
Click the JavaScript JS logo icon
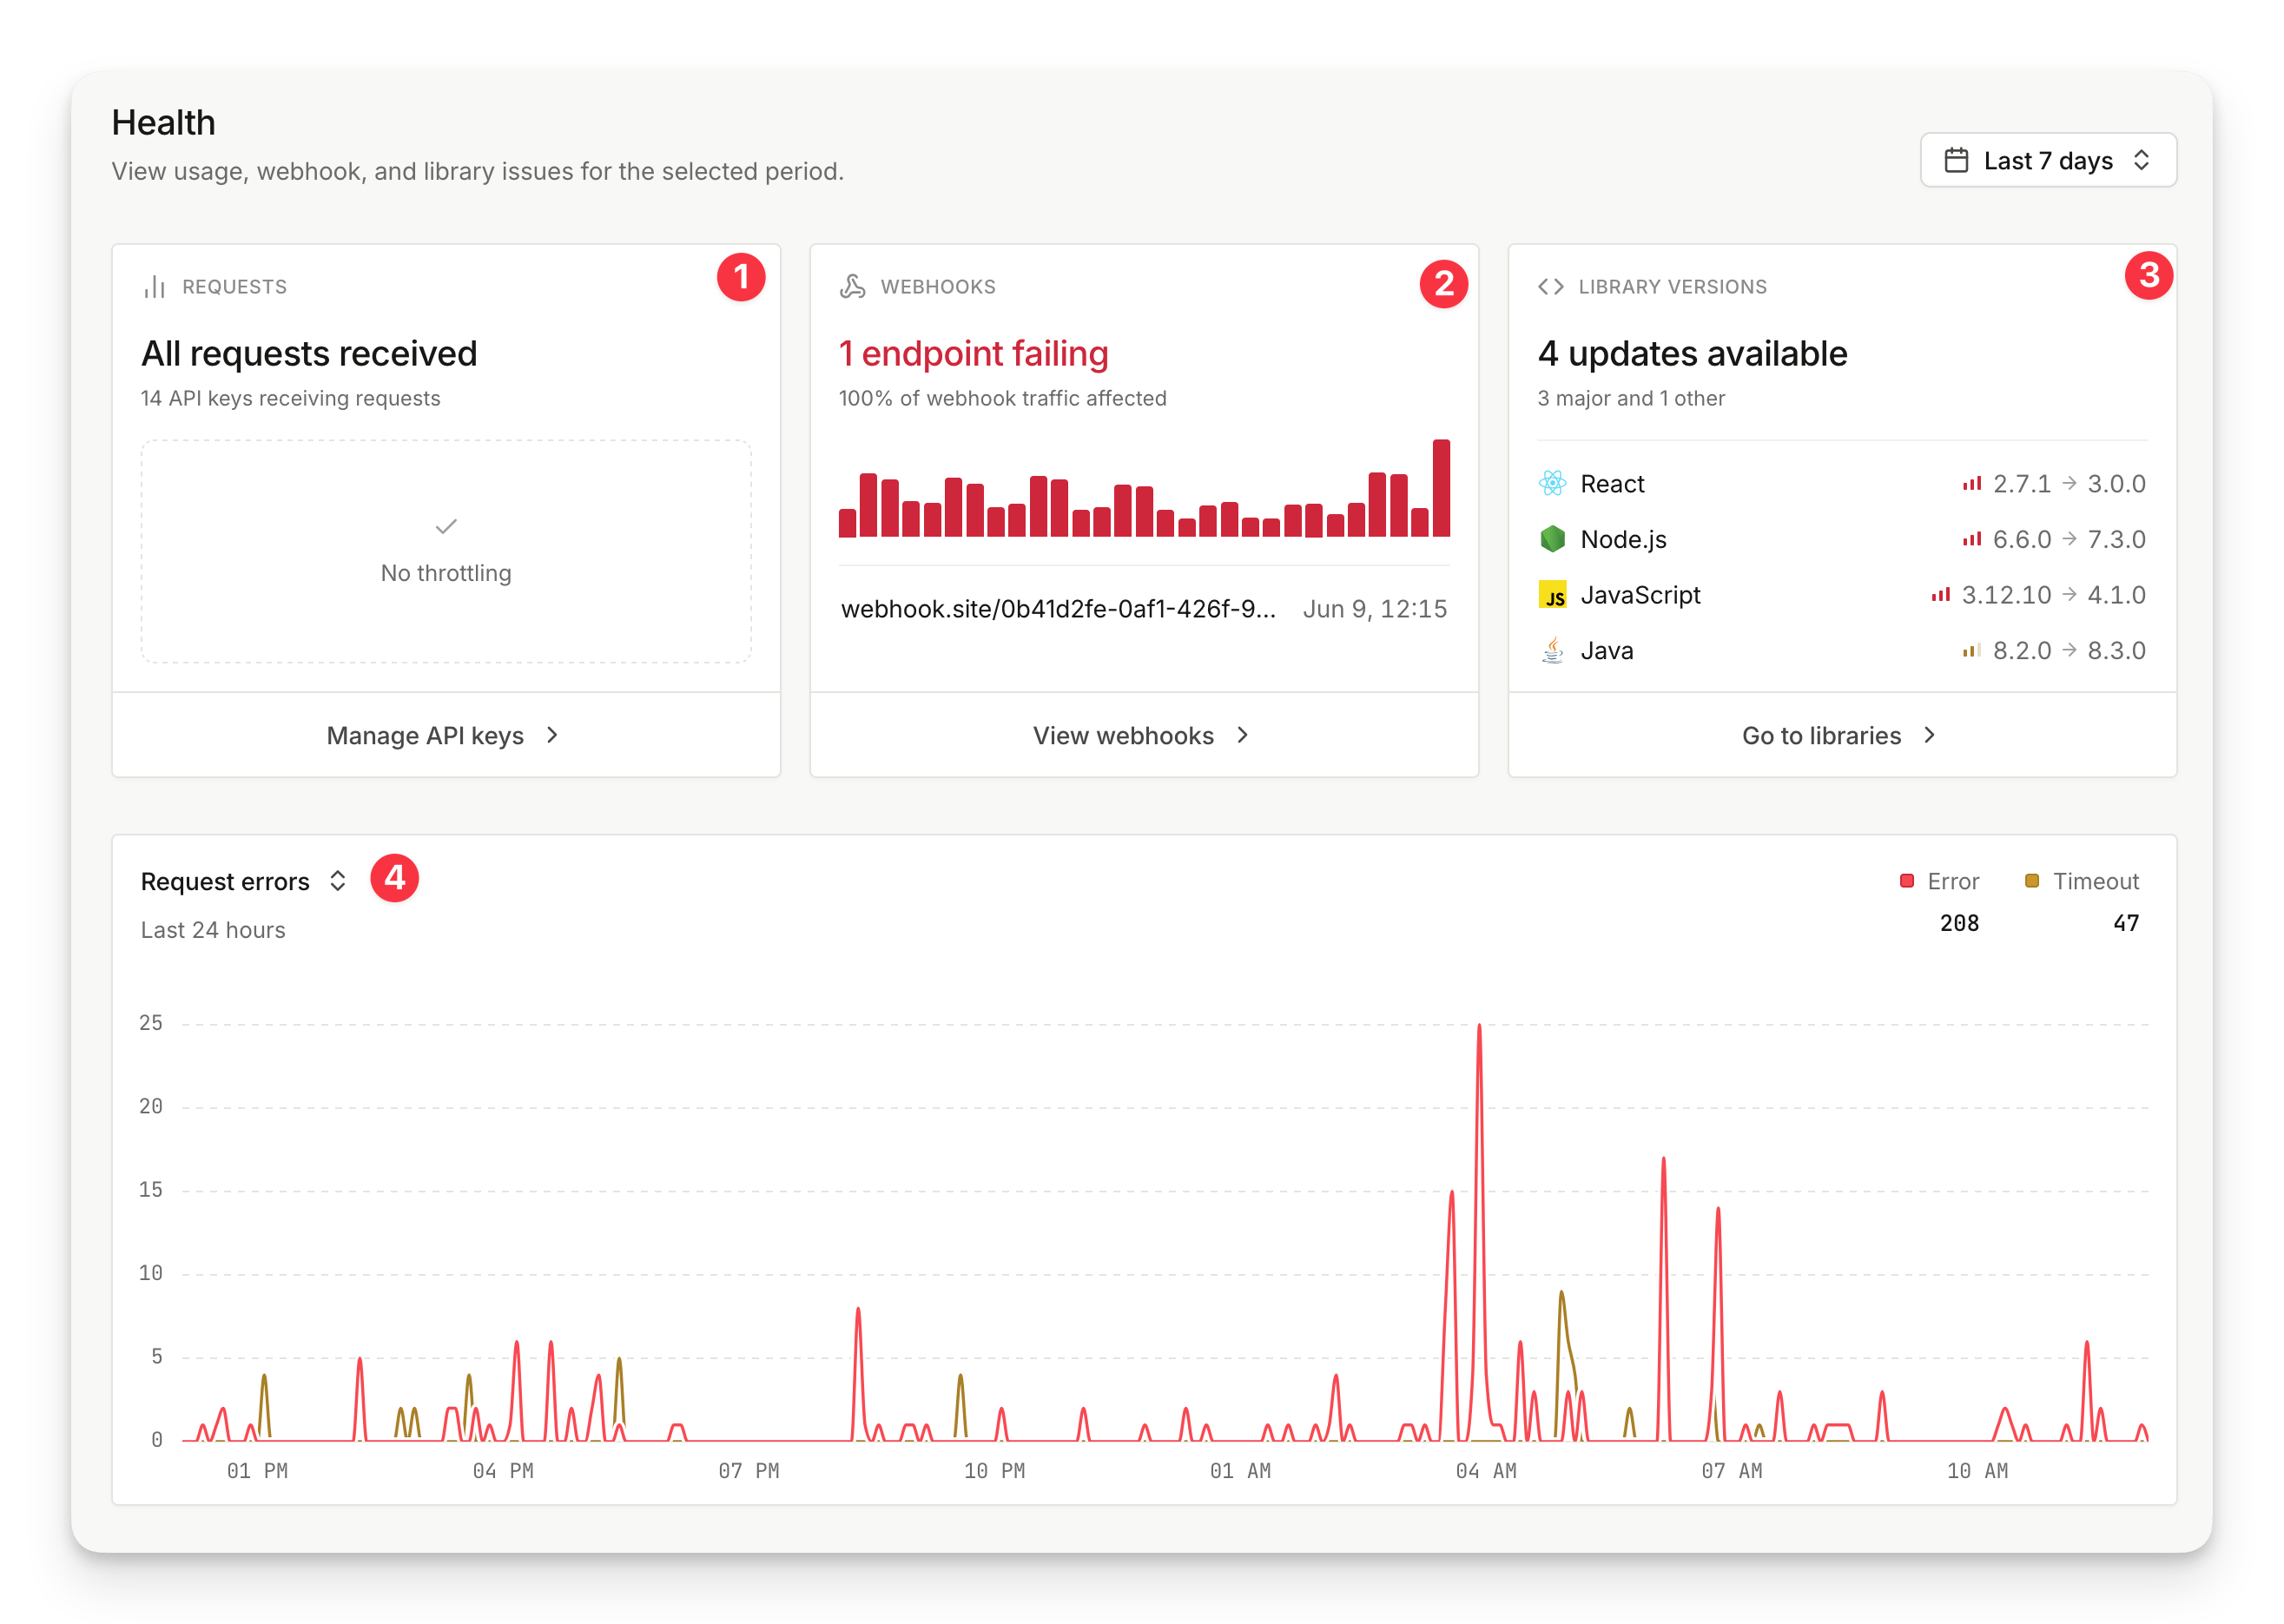1552,595
